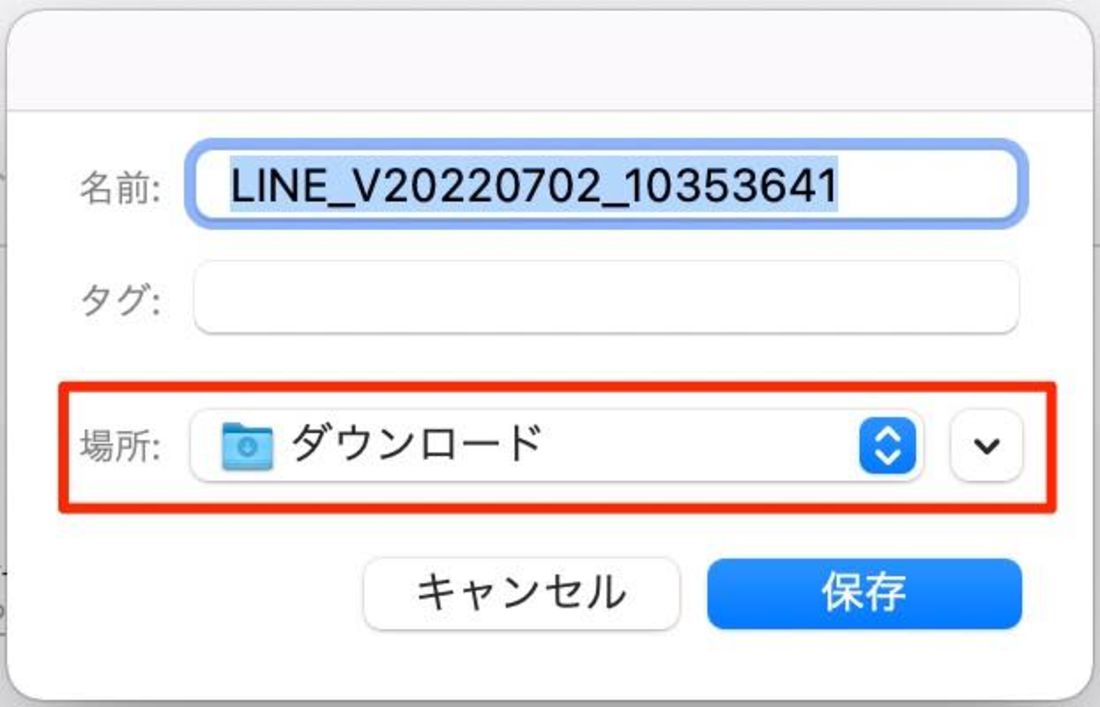Click the highlighted LINE_V20220702_10353641 text

click(x=534, y=185)
